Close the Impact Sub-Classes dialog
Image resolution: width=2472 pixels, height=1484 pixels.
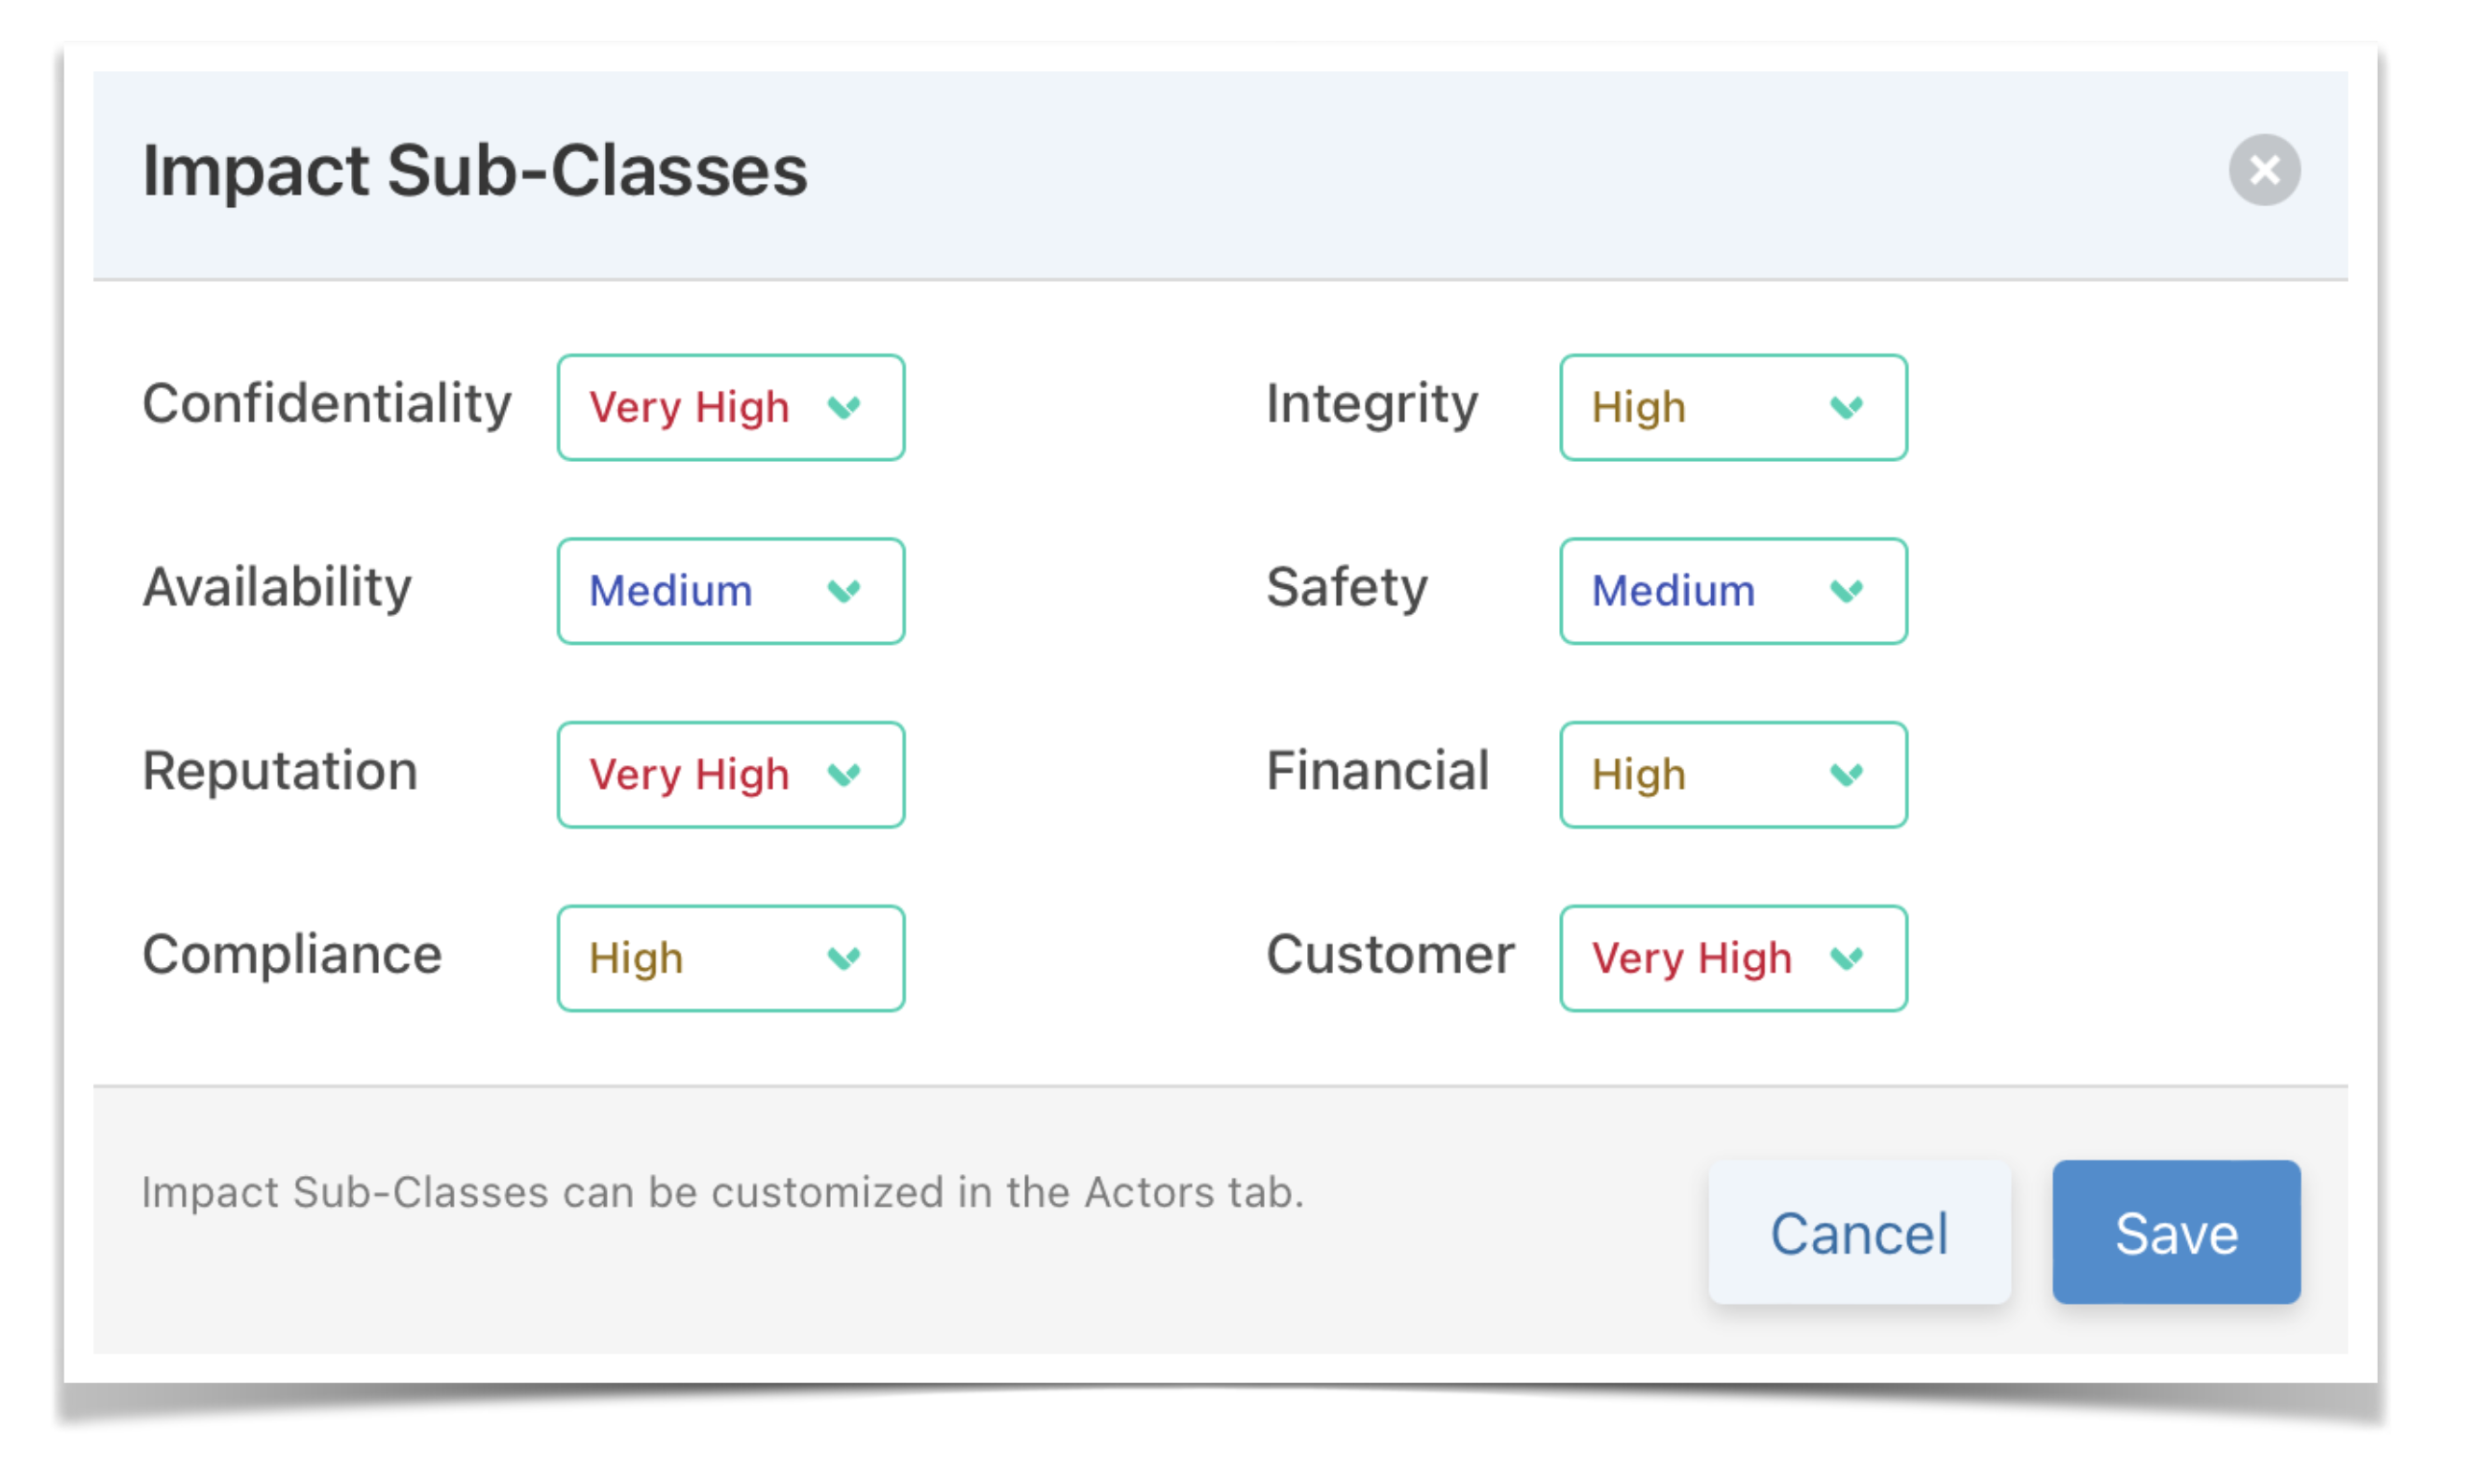coord(2263,170)
